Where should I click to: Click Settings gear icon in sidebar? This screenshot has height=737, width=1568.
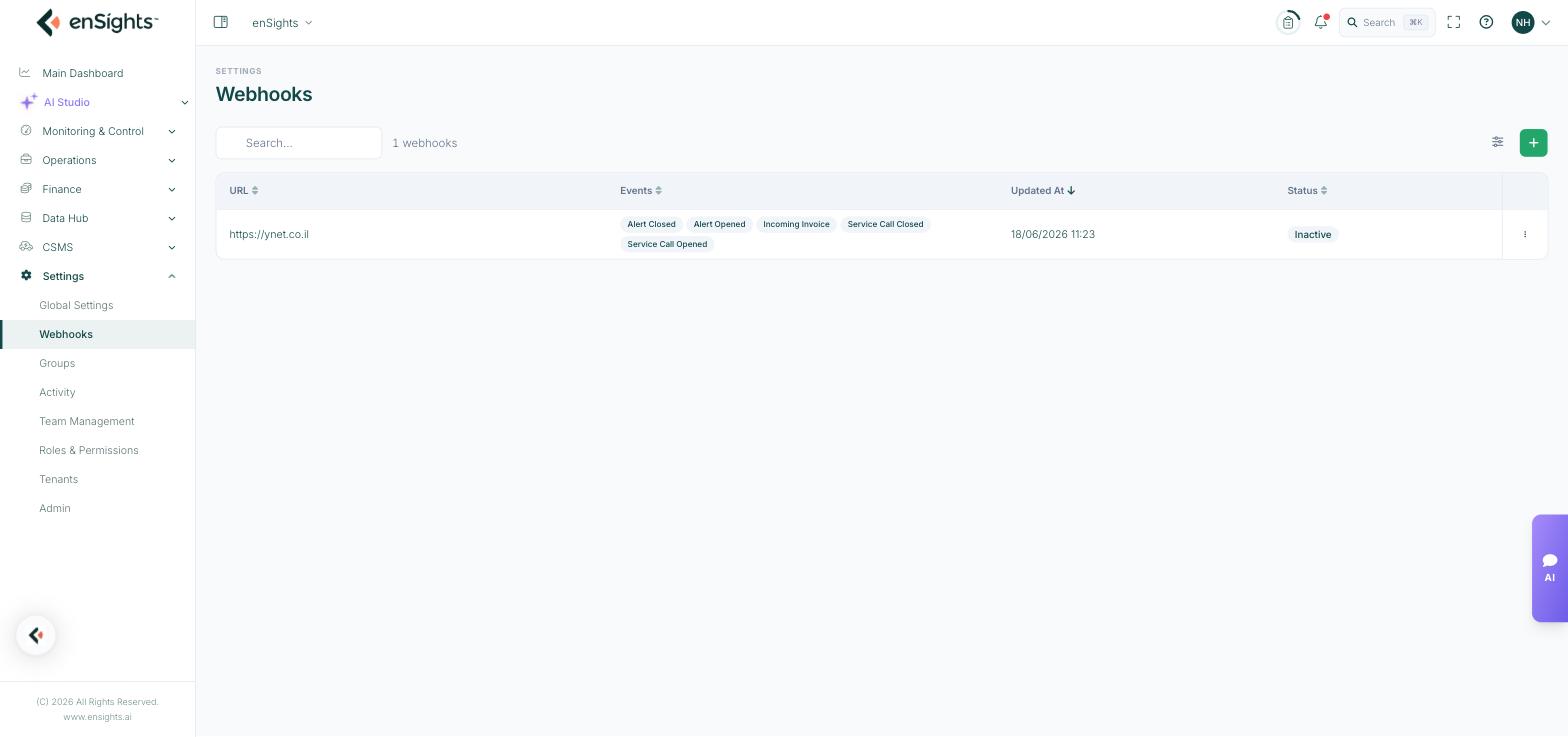tap(26, 276)
